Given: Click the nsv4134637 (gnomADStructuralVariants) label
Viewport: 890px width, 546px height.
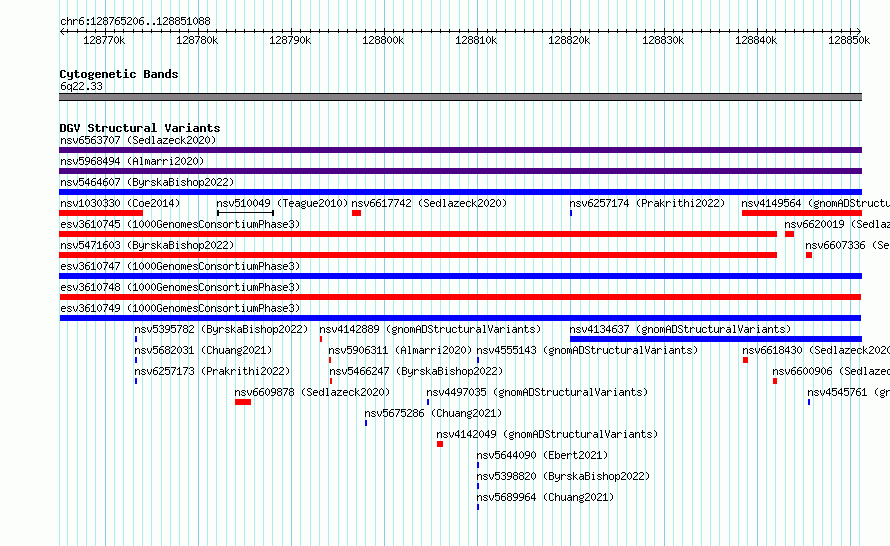Looking at the screenshot, I should coord(680,329).
